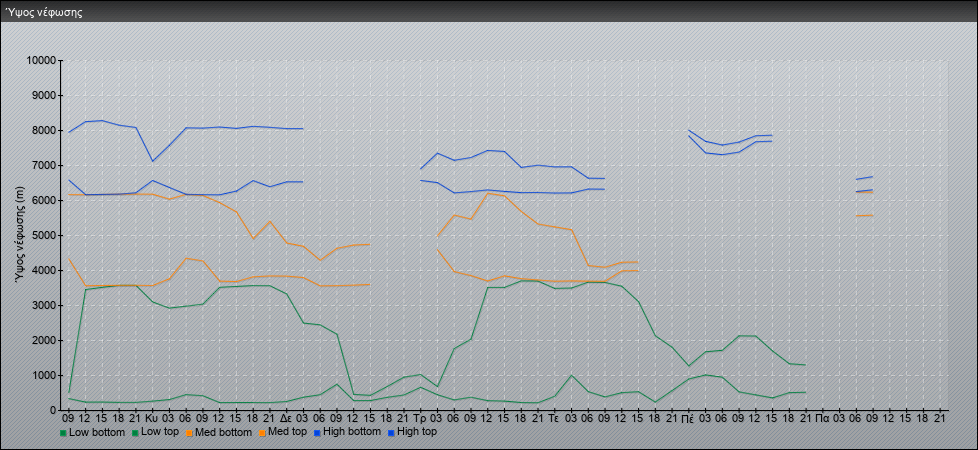
Task: Click the 4000 y-axis value
Action: point(44,270)
